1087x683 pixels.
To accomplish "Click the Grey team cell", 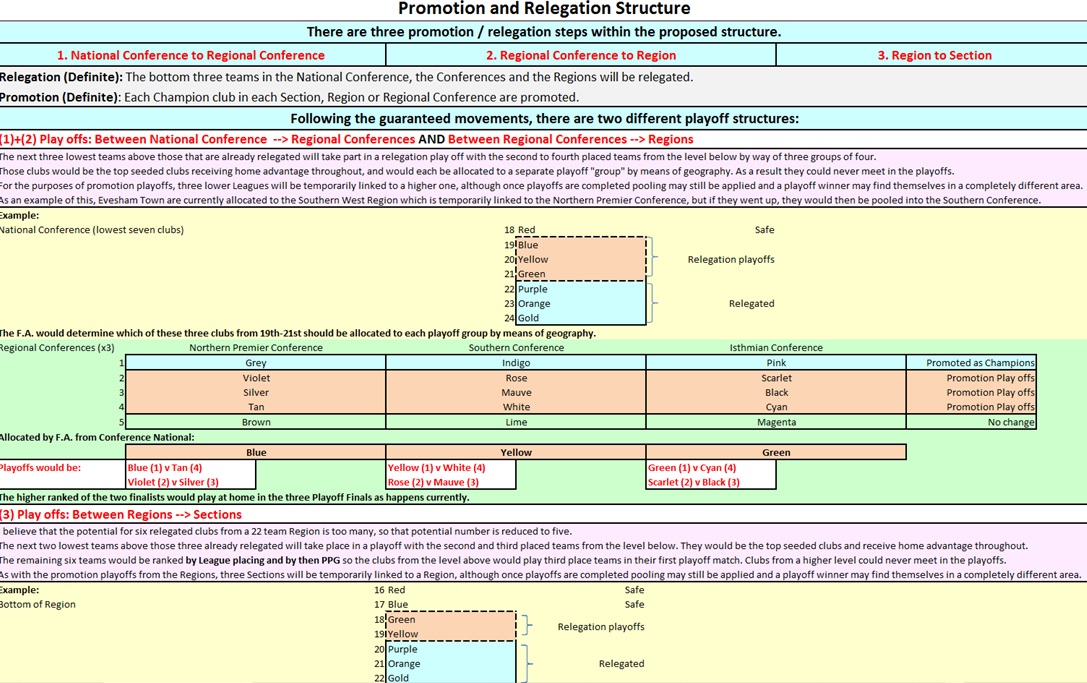I will click(x=256, y=363).
